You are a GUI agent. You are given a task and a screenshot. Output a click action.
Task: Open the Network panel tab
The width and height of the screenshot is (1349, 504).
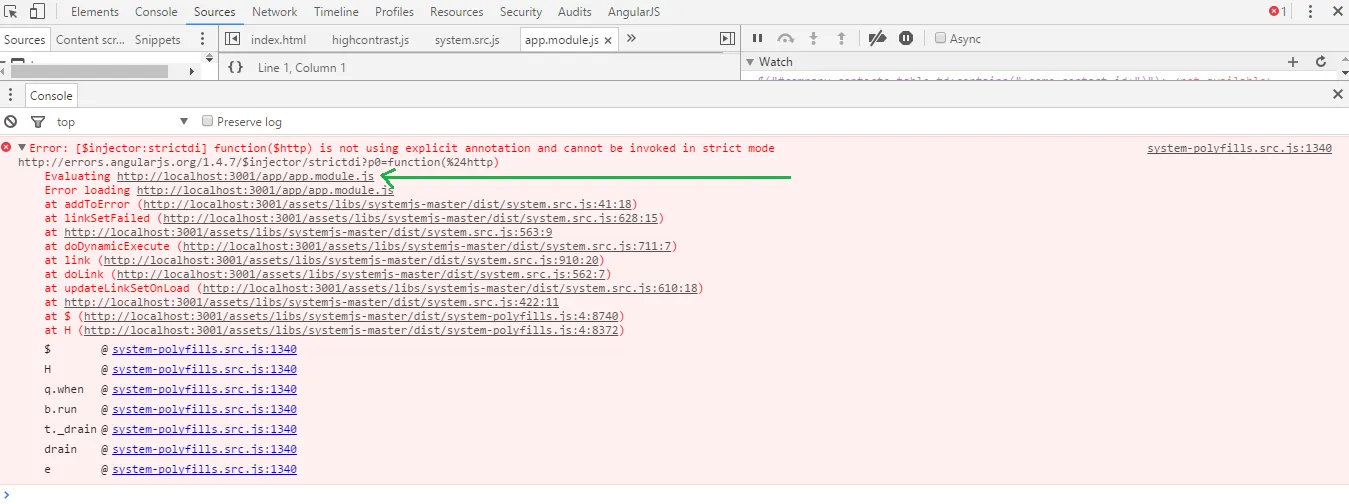pos(274,12)
